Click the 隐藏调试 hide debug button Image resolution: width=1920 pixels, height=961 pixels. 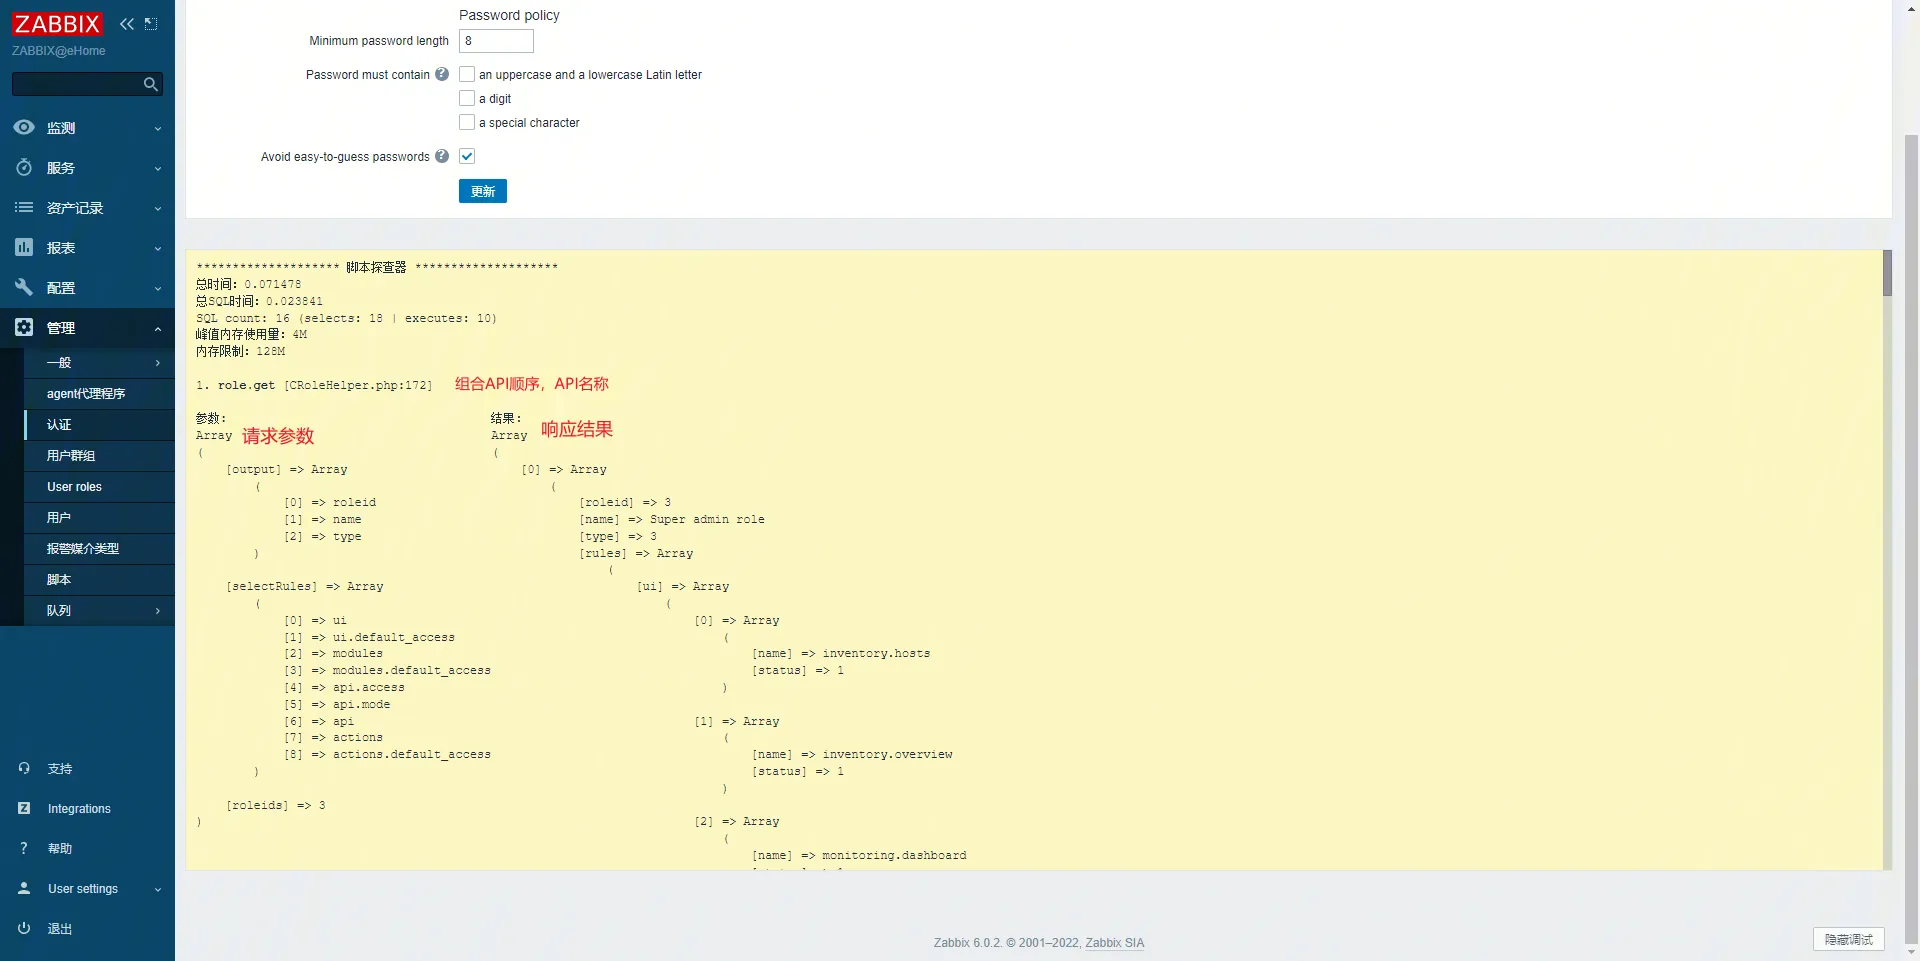click(1848, 939)
